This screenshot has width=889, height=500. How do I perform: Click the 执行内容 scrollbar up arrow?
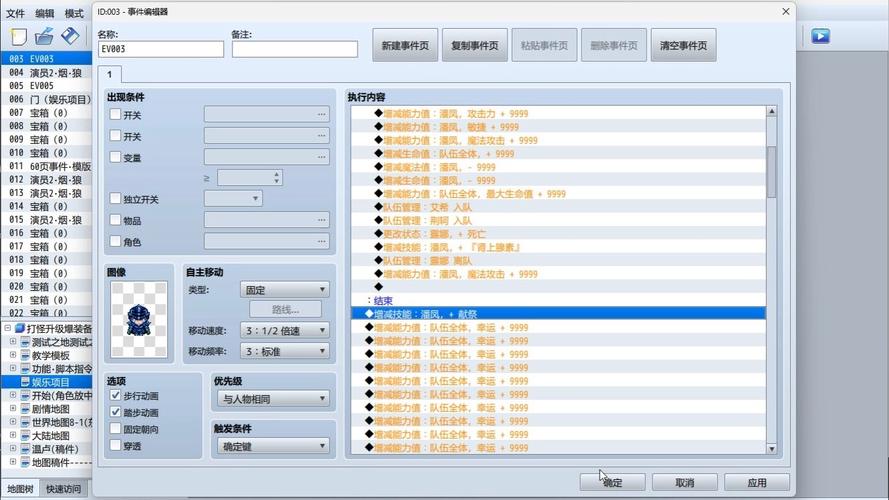coord(771,112)
